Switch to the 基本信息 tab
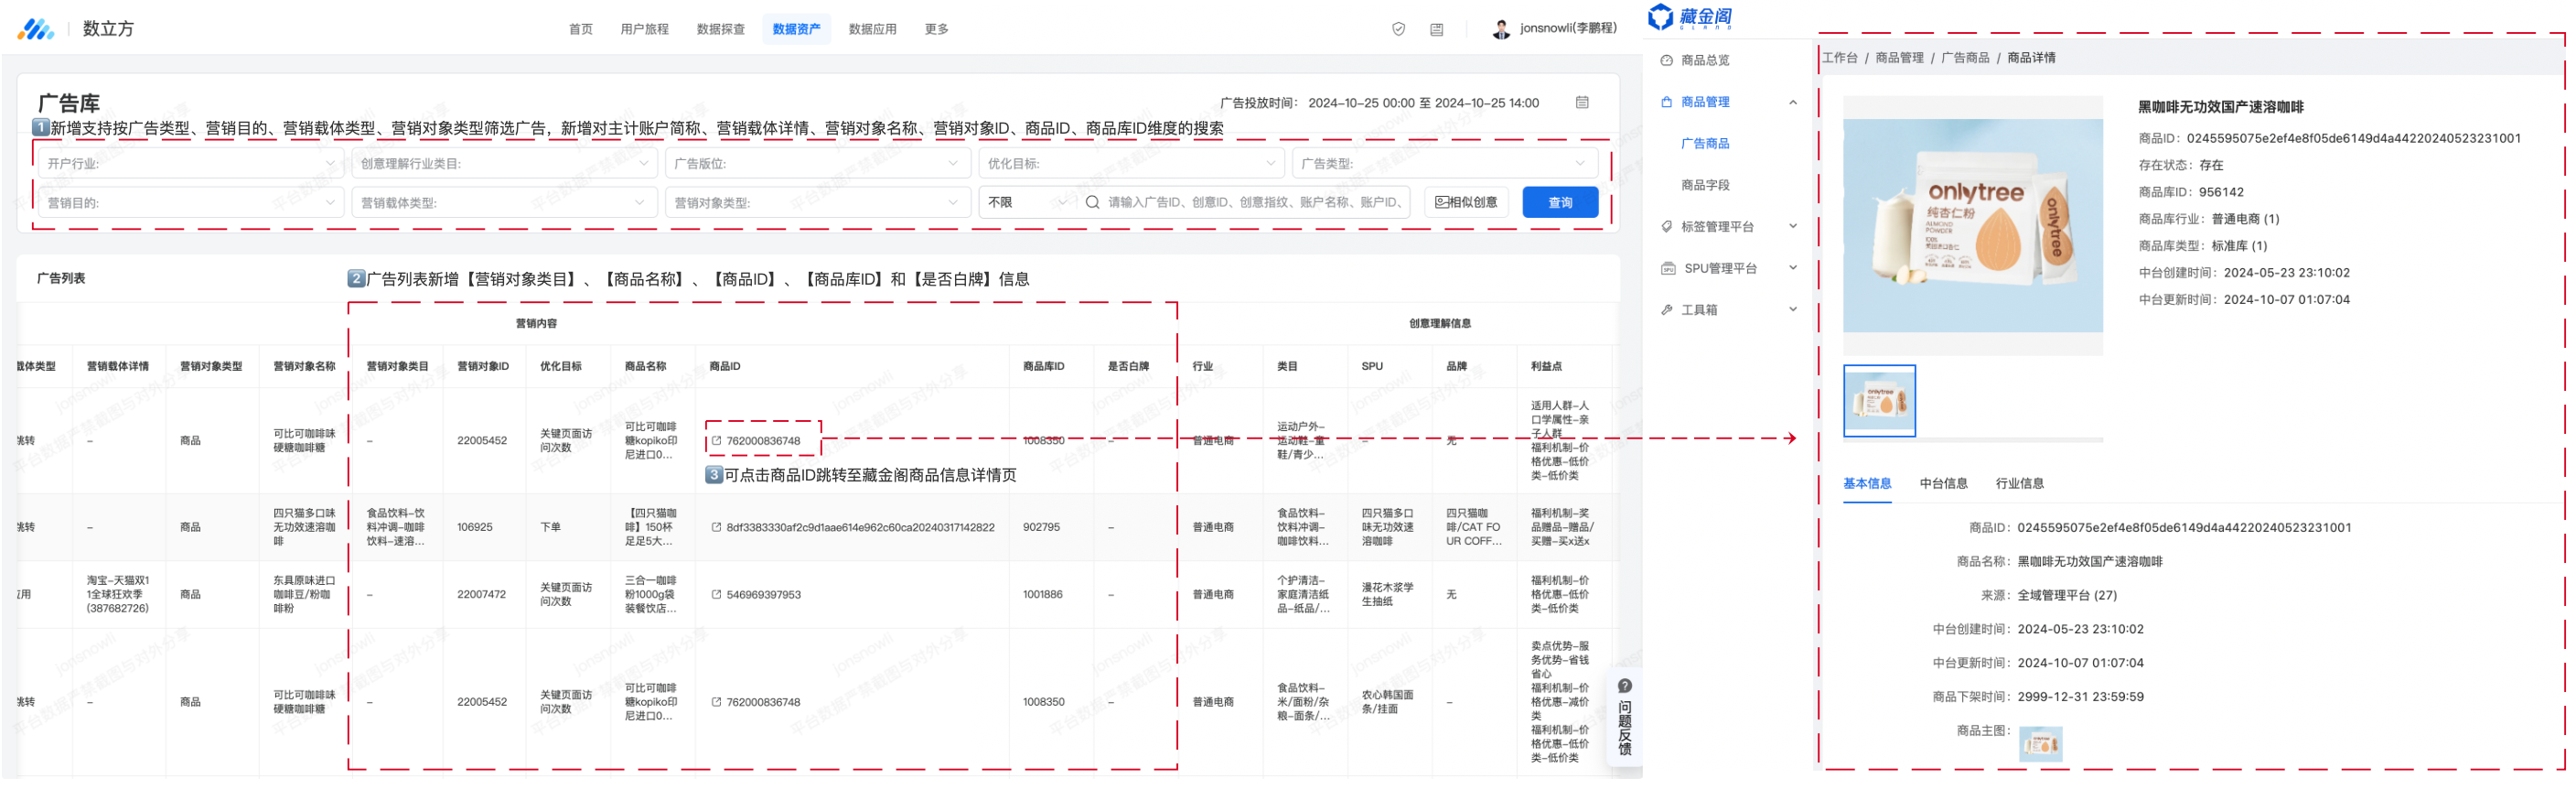This screenshot has height=789, width=2576. (x=1866, y=483)
